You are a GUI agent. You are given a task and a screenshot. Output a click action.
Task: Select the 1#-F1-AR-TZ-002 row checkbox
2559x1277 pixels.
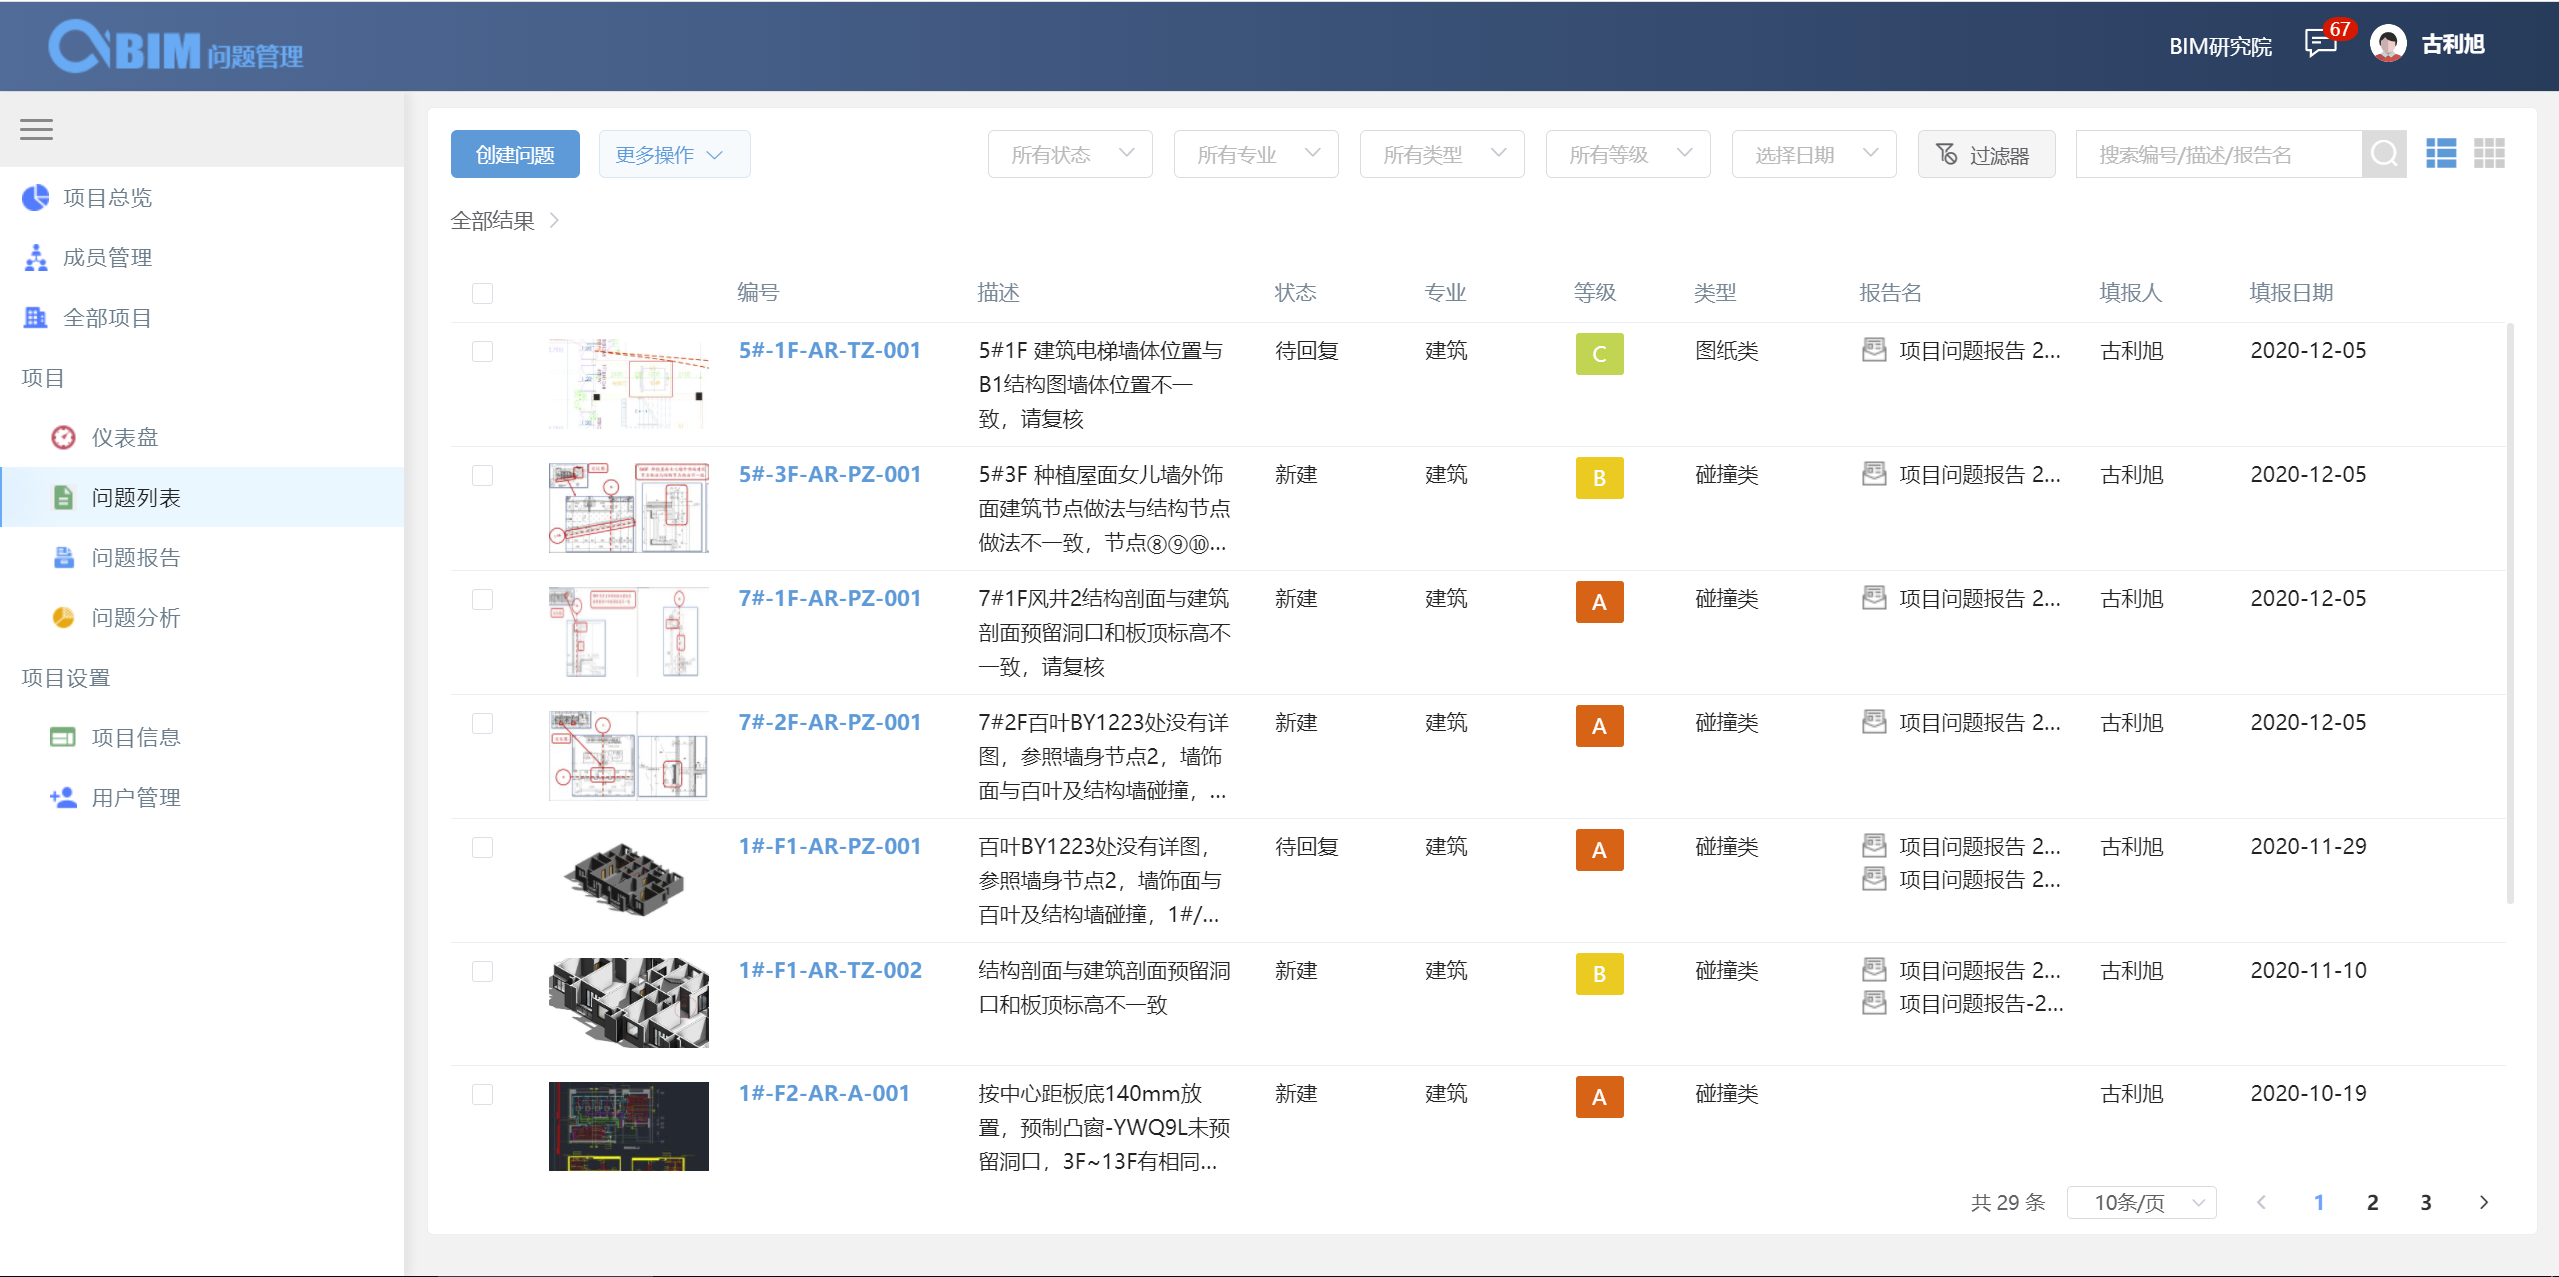click(x=482, y=971)
